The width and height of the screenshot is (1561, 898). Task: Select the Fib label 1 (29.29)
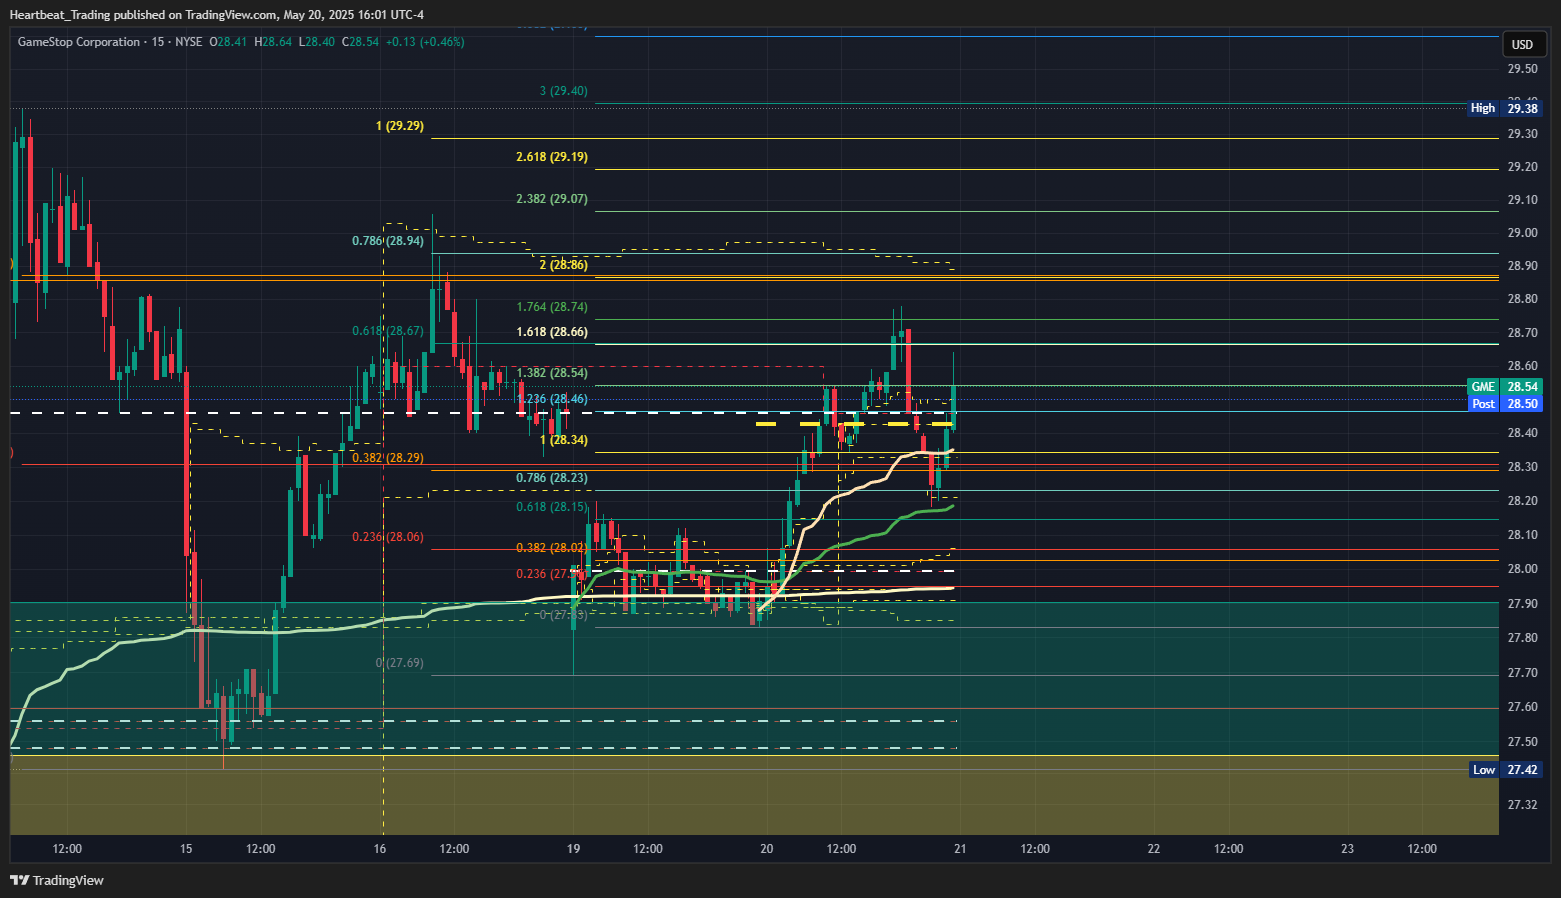point(400,126)
